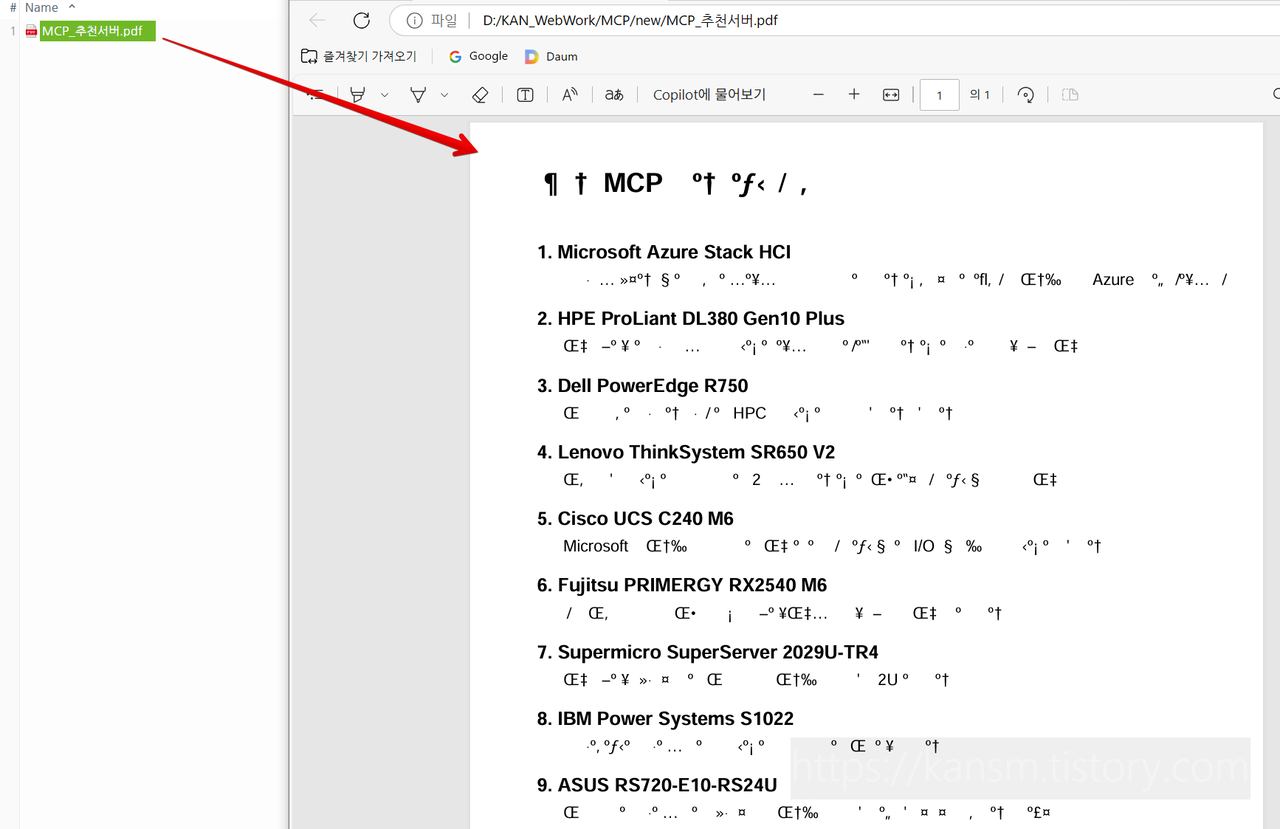Go back using the browser back arrow

click(317, 20)
